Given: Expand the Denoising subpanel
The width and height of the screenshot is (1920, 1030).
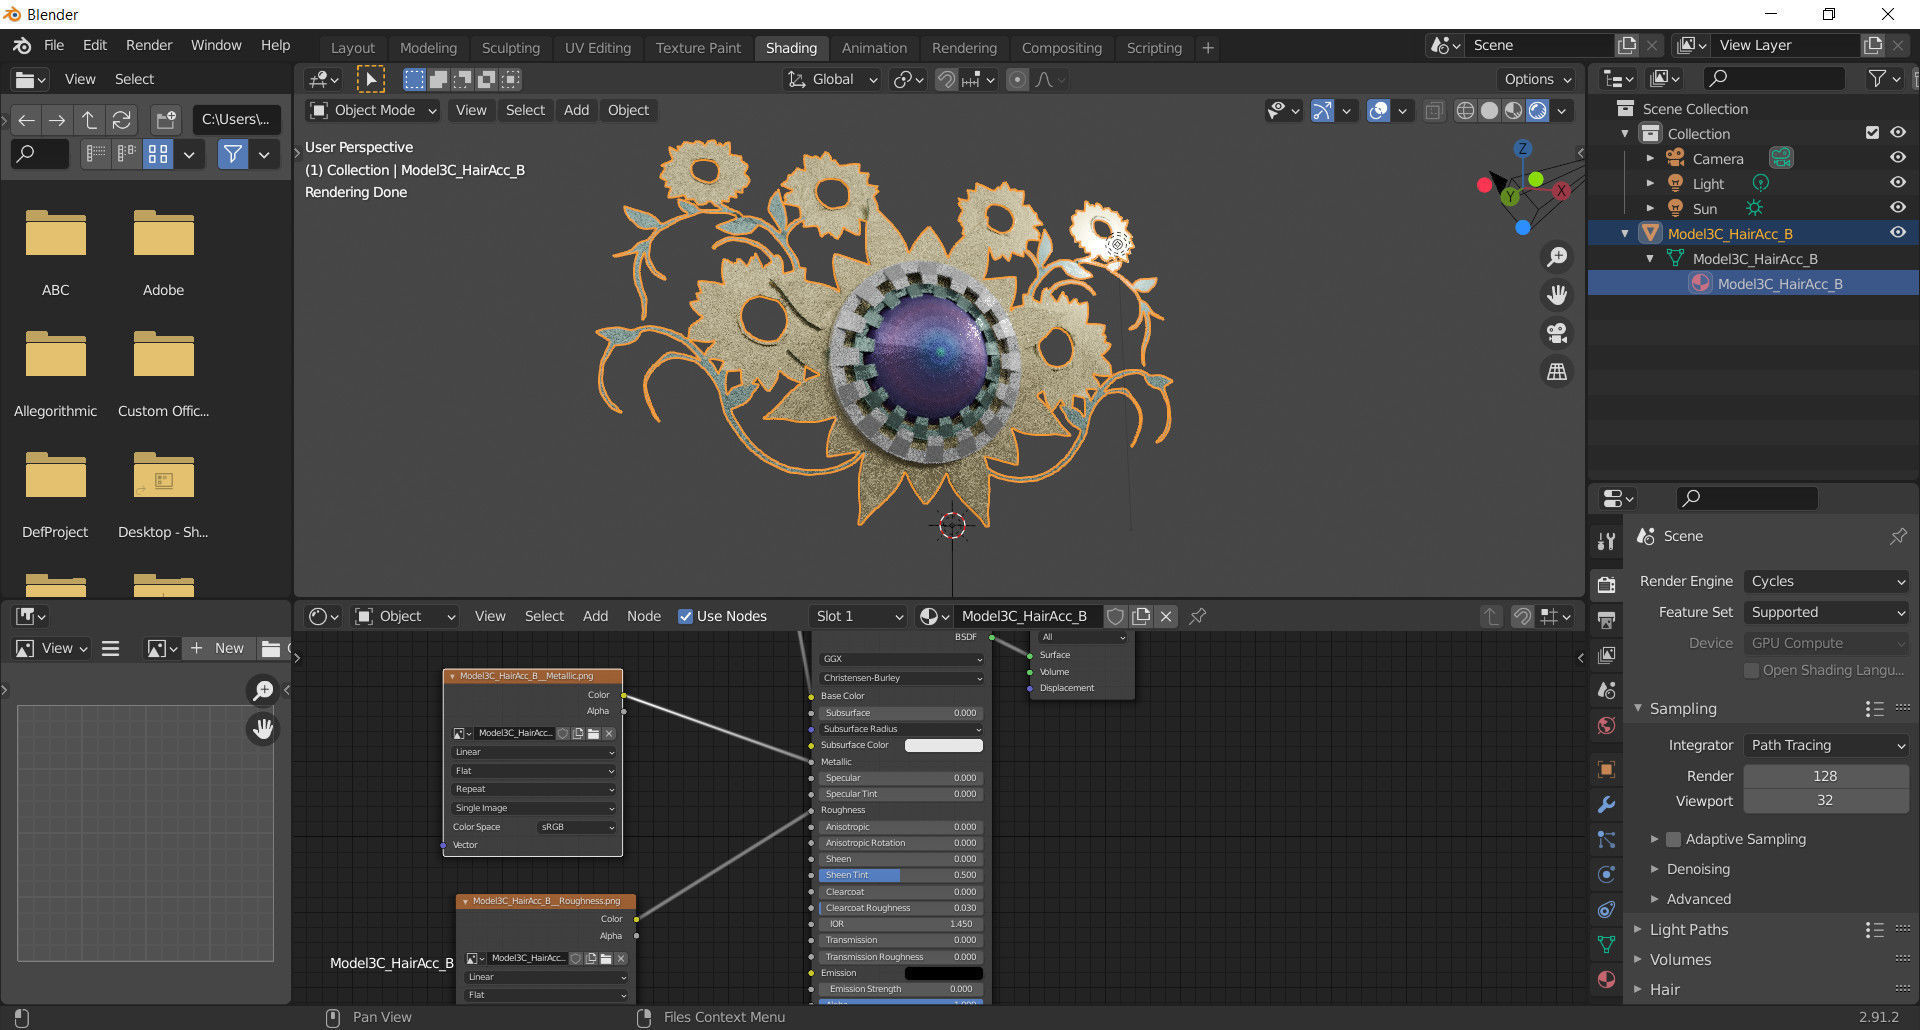Looking at the screenshot, I should (1697, 869).
